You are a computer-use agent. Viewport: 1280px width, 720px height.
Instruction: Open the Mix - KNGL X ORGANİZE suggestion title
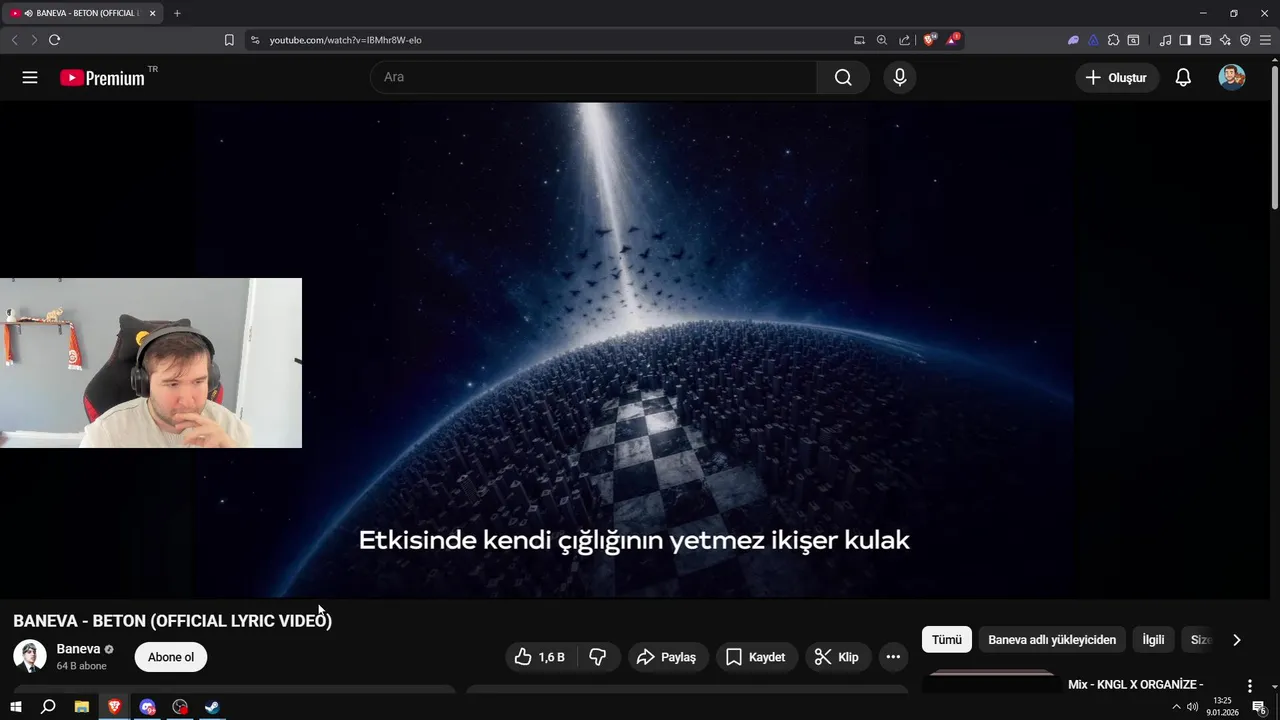click(1135, 685)
